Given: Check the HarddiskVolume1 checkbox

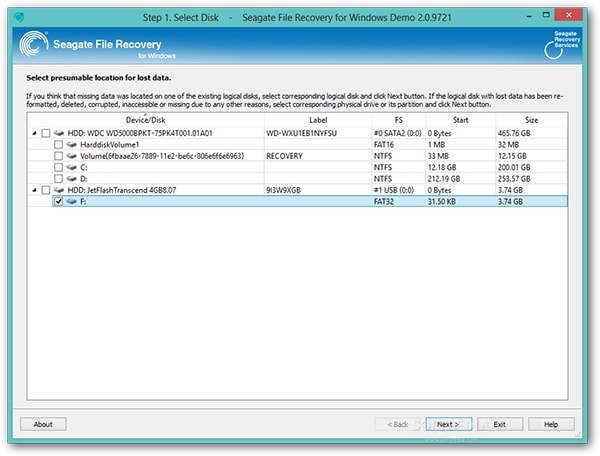Looking at the screenshot, I should pyautogui.click(x=58, y=145).
